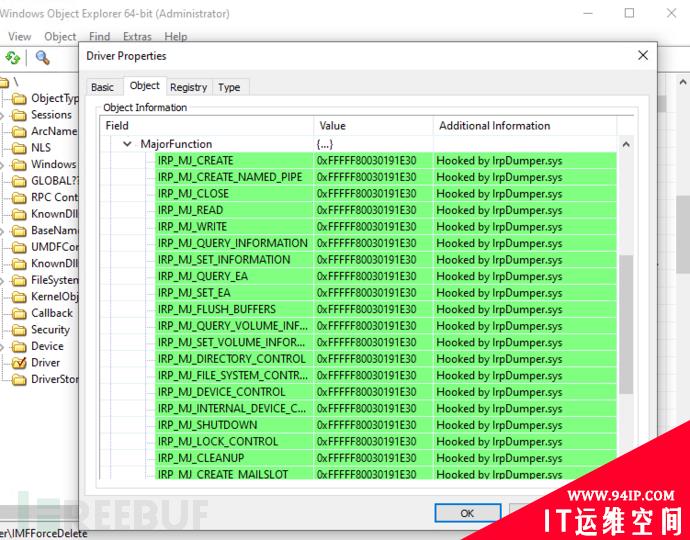Viewport: 690px width, 540px height.
Task: Click the magnifier Find toolbar icon
Action: click(42, 58)
